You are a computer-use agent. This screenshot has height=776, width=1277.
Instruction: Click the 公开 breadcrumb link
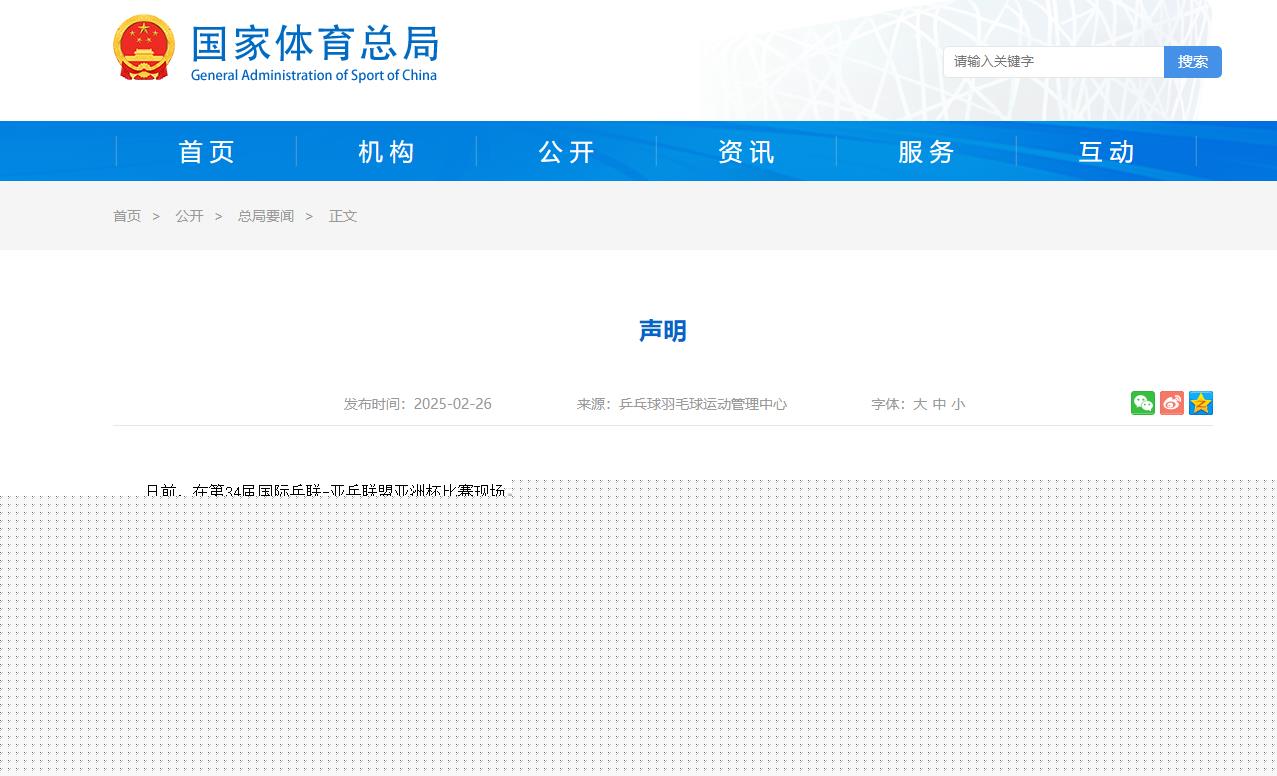[x=189, y=216]
